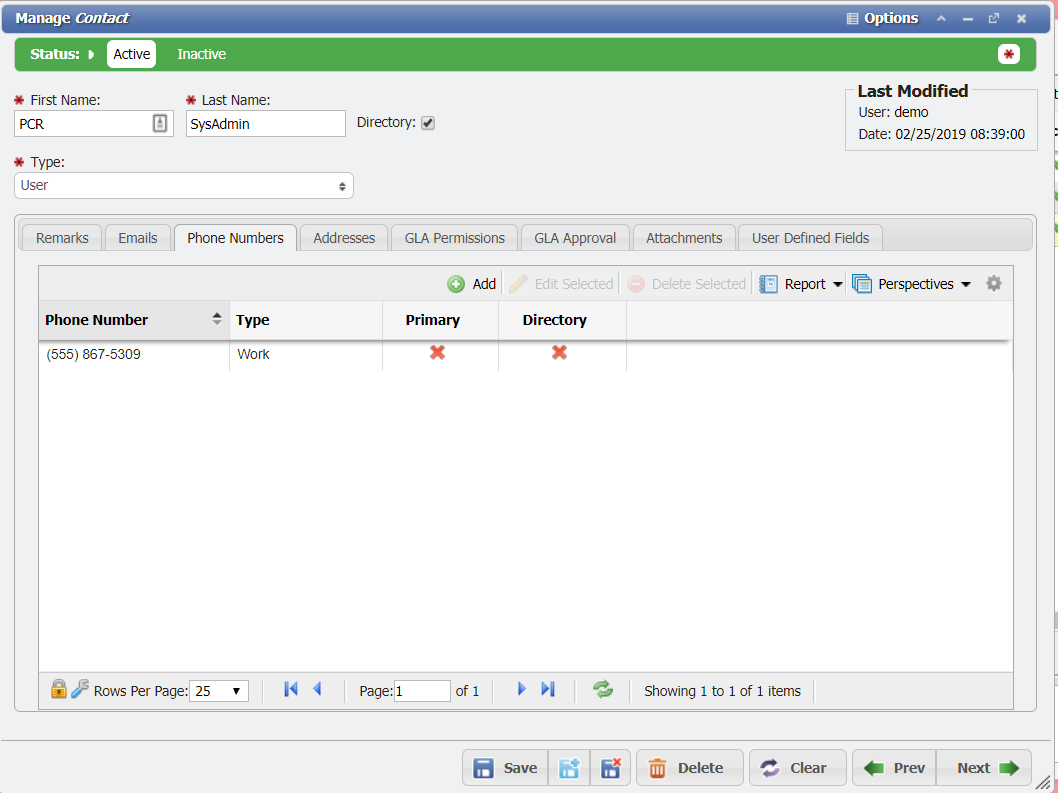The width and height of the screenshot is (1058, 793).
Task: Add a new phone number
Action: pyautogui.click(x=472, y=284)
